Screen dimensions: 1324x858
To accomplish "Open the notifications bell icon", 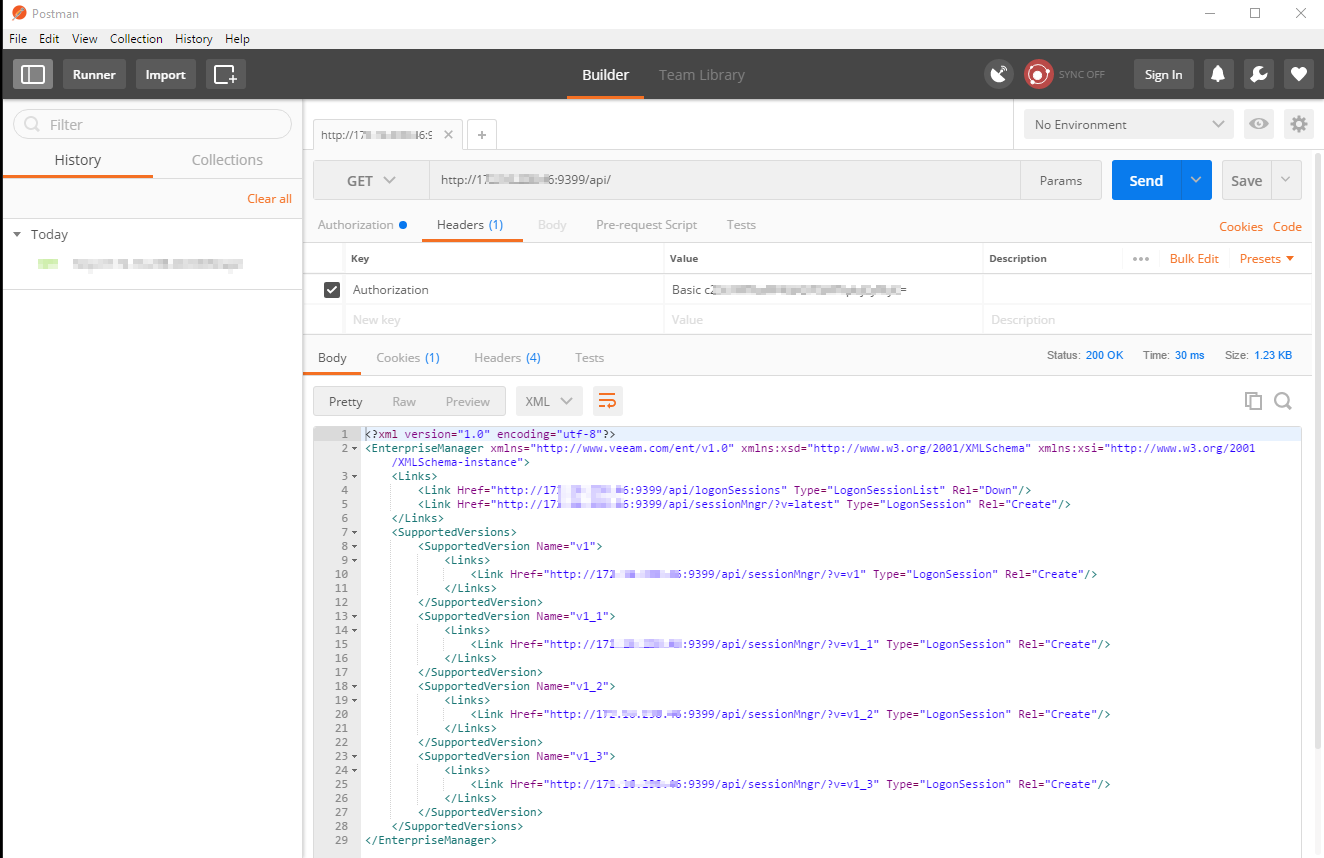I will click(x=1218, y=74).
